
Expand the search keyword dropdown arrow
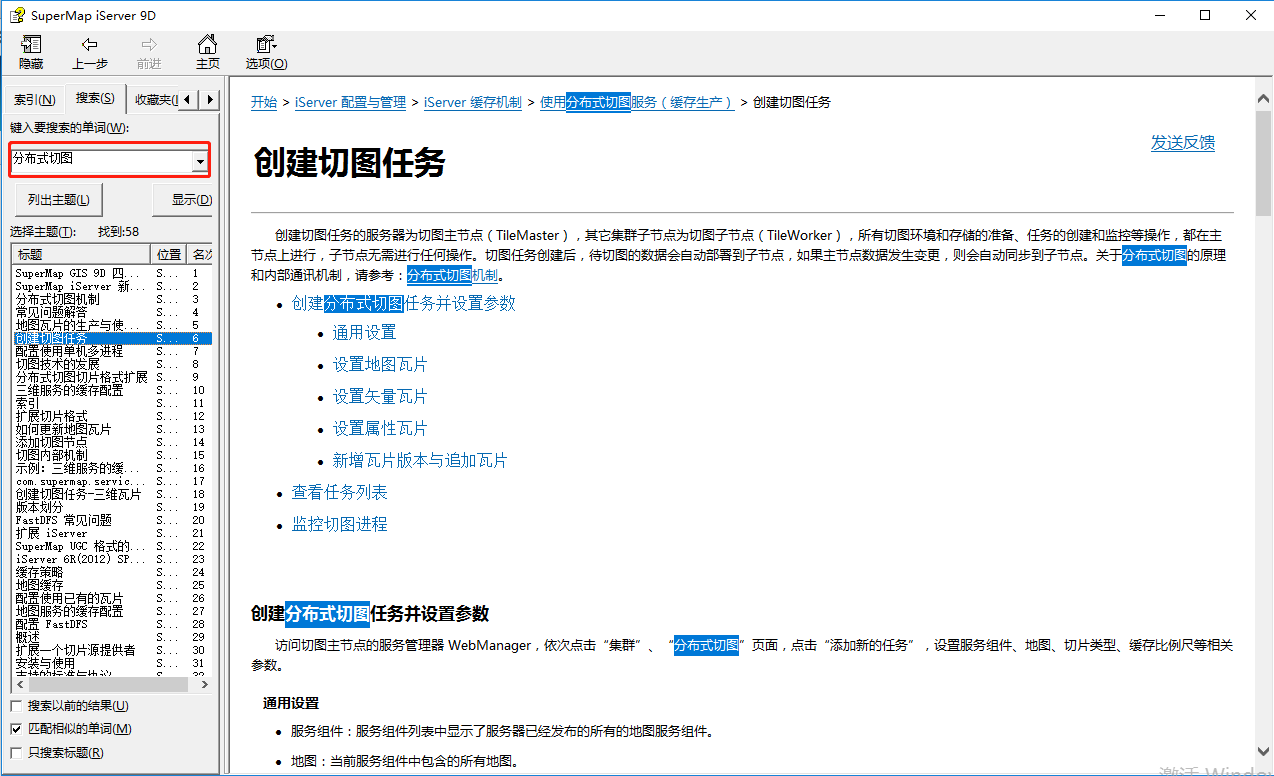[200, 161]
